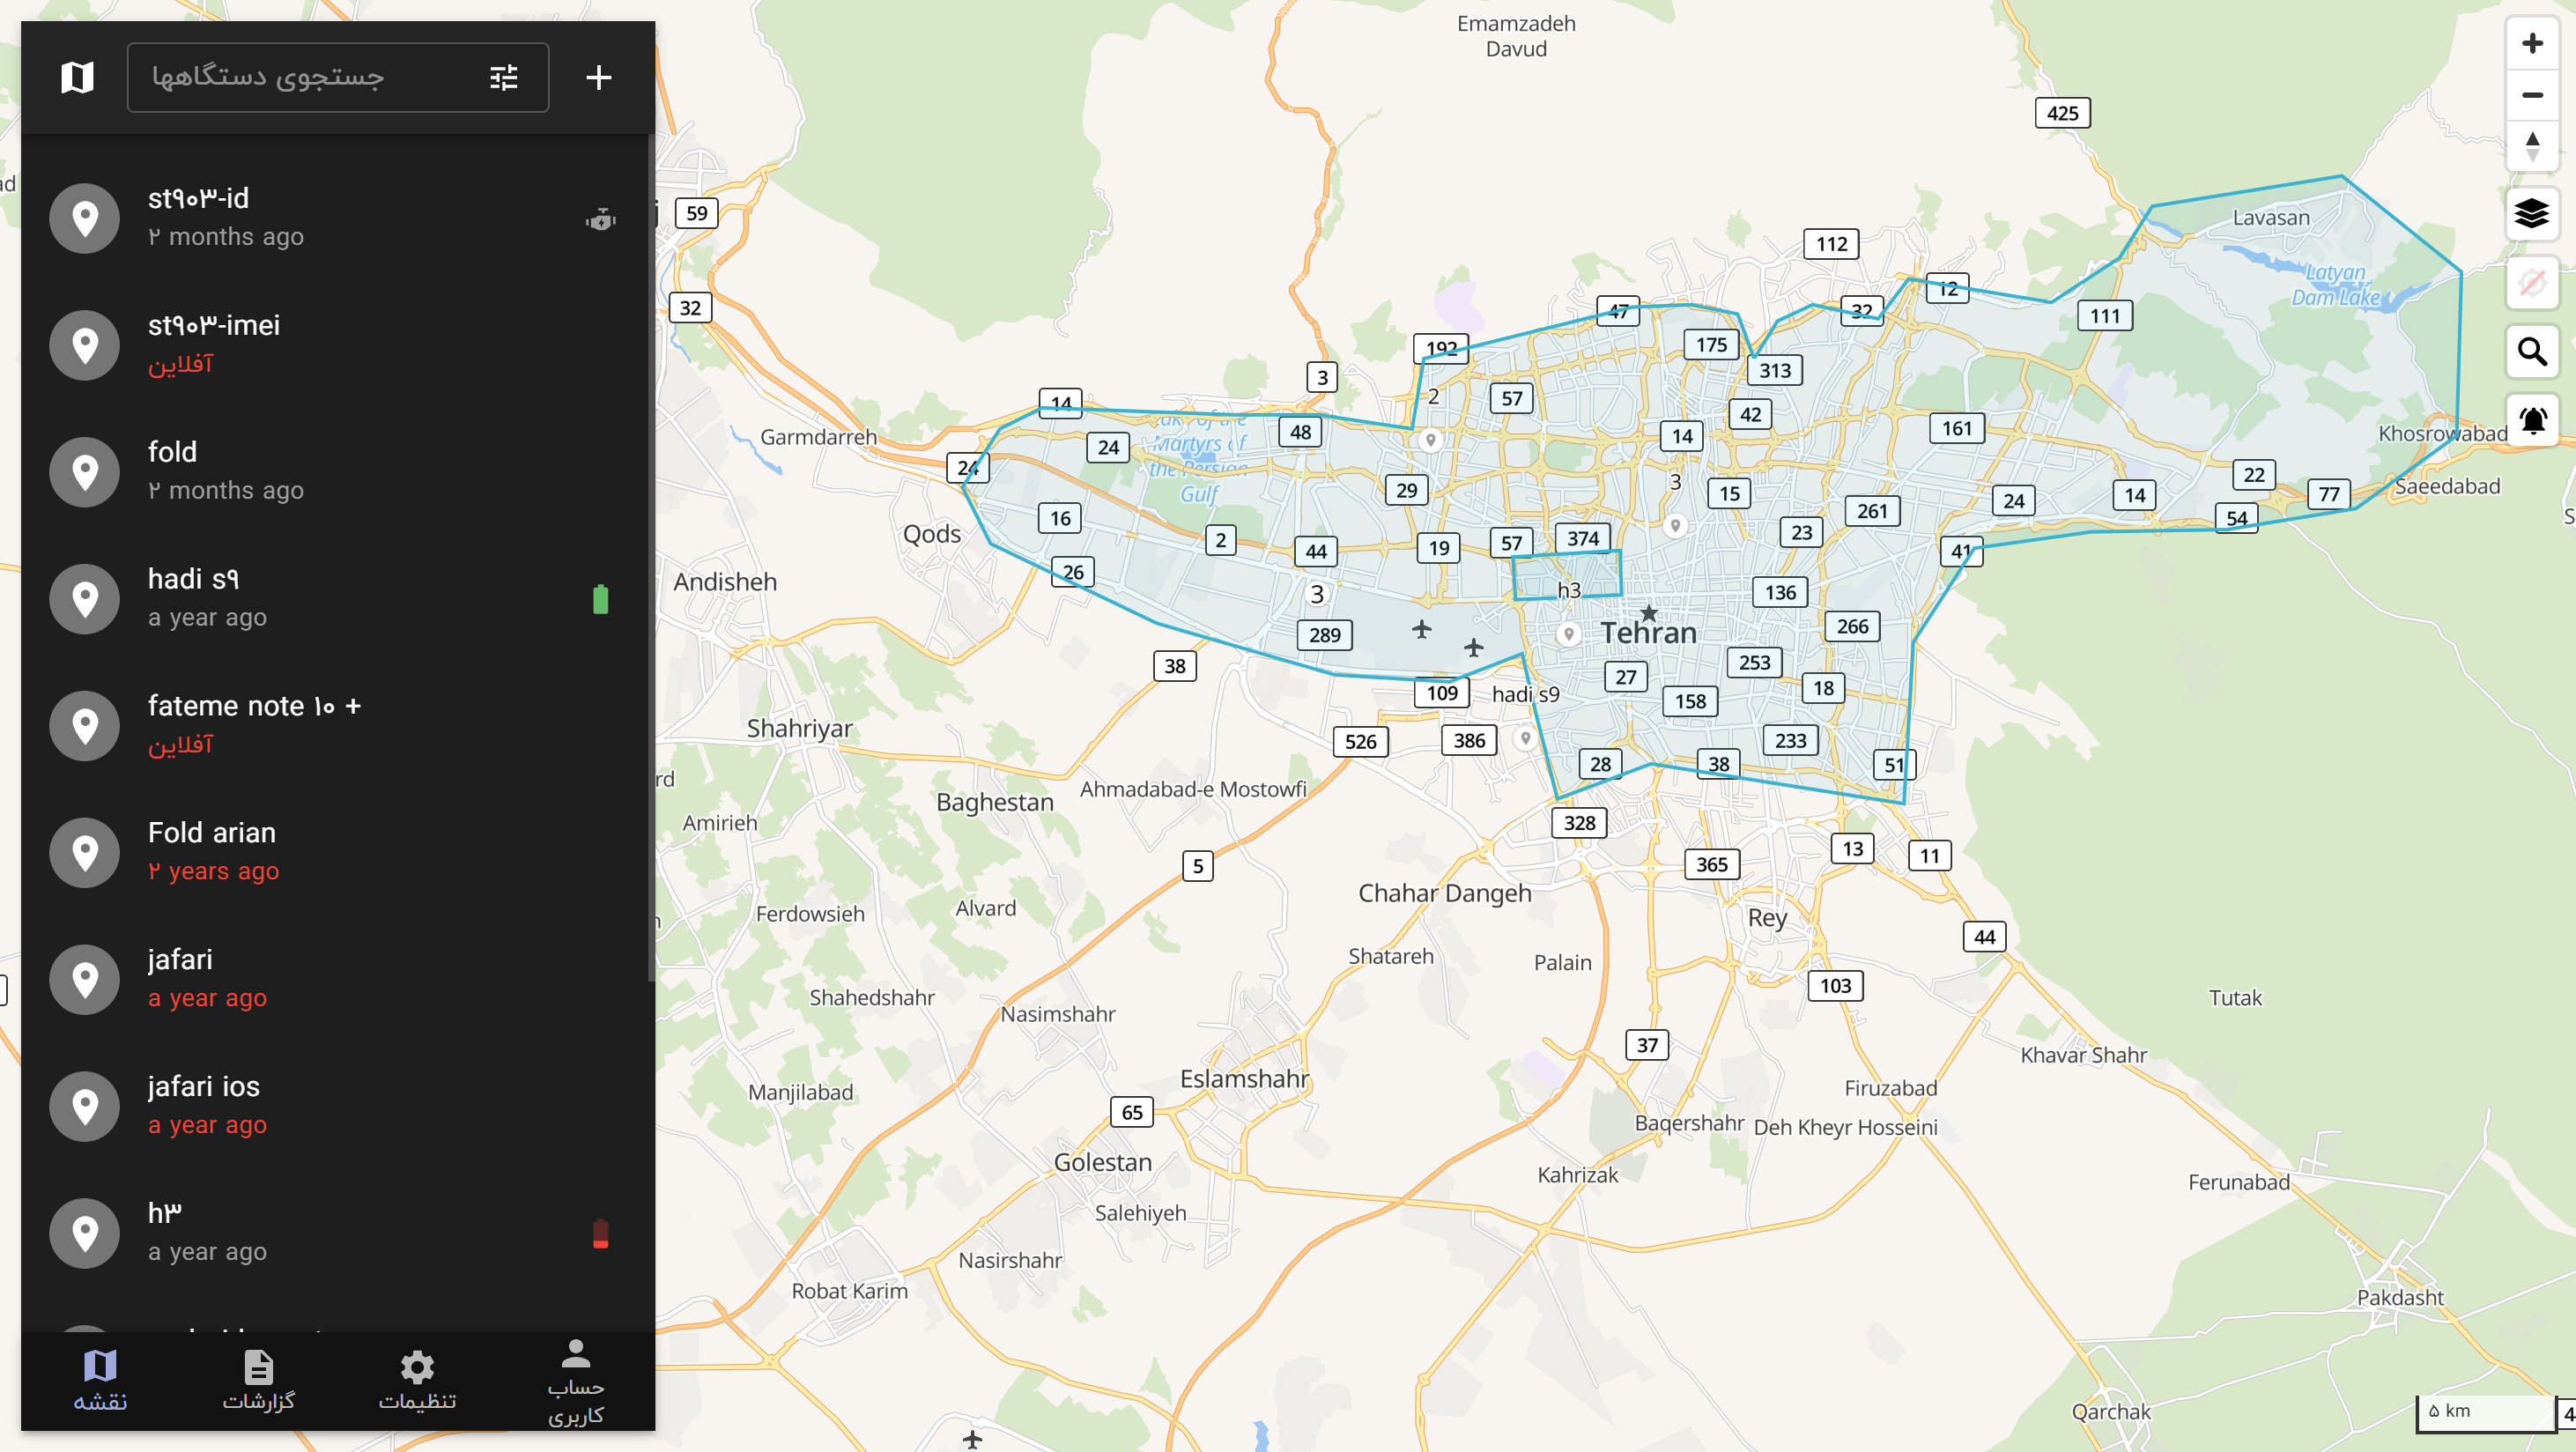The width and height of the screenshot is (2576, 1452).
Task: Toggle the geofence visibility map button
Action: [2532, 283]
